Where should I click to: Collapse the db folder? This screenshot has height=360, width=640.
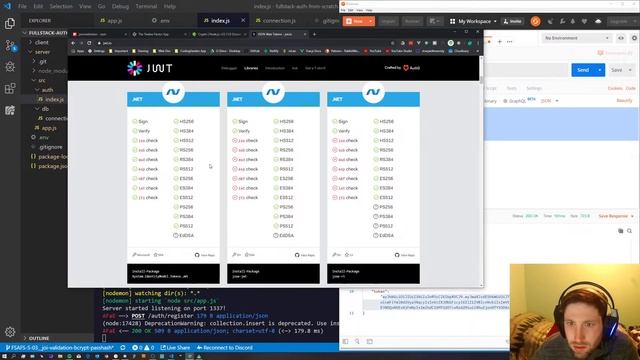point(37,109)
